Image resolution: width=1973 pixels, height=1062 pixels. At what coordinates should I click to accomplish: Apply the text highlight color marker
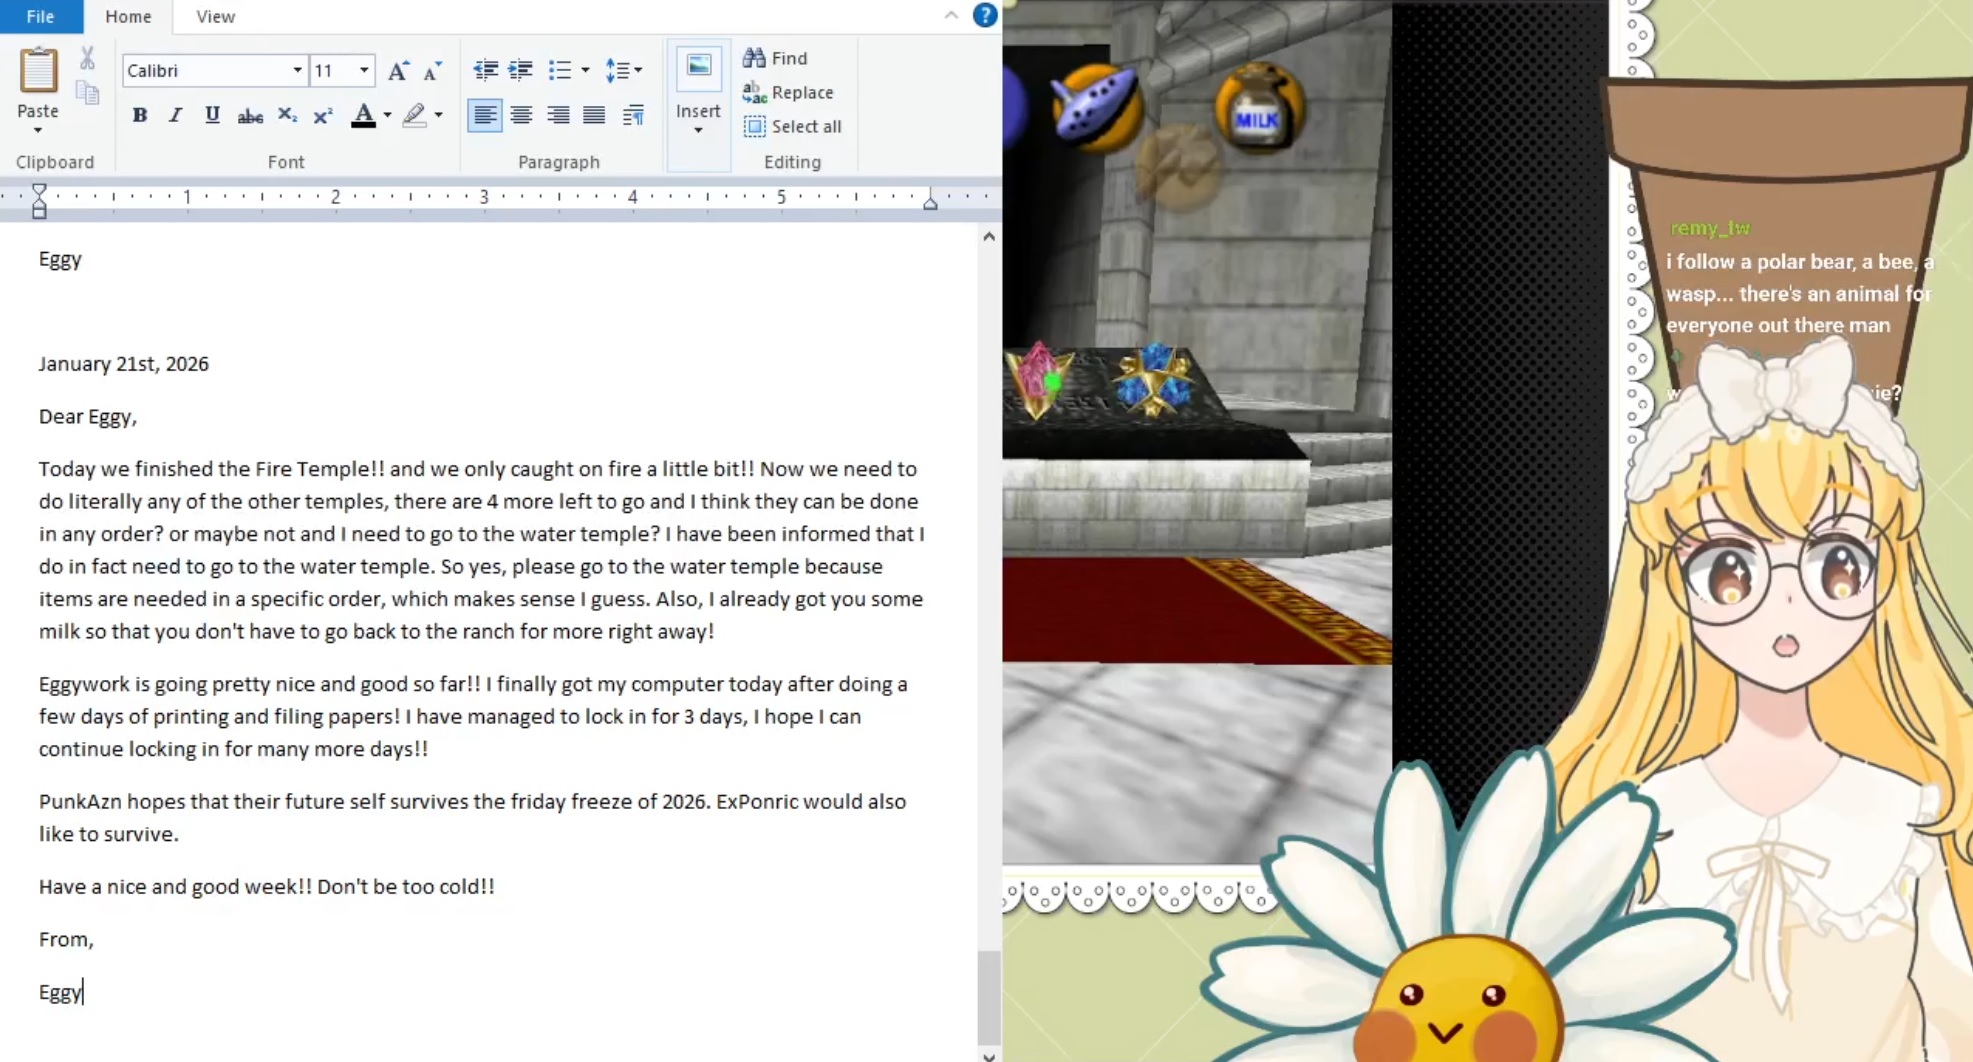(414, 115)
